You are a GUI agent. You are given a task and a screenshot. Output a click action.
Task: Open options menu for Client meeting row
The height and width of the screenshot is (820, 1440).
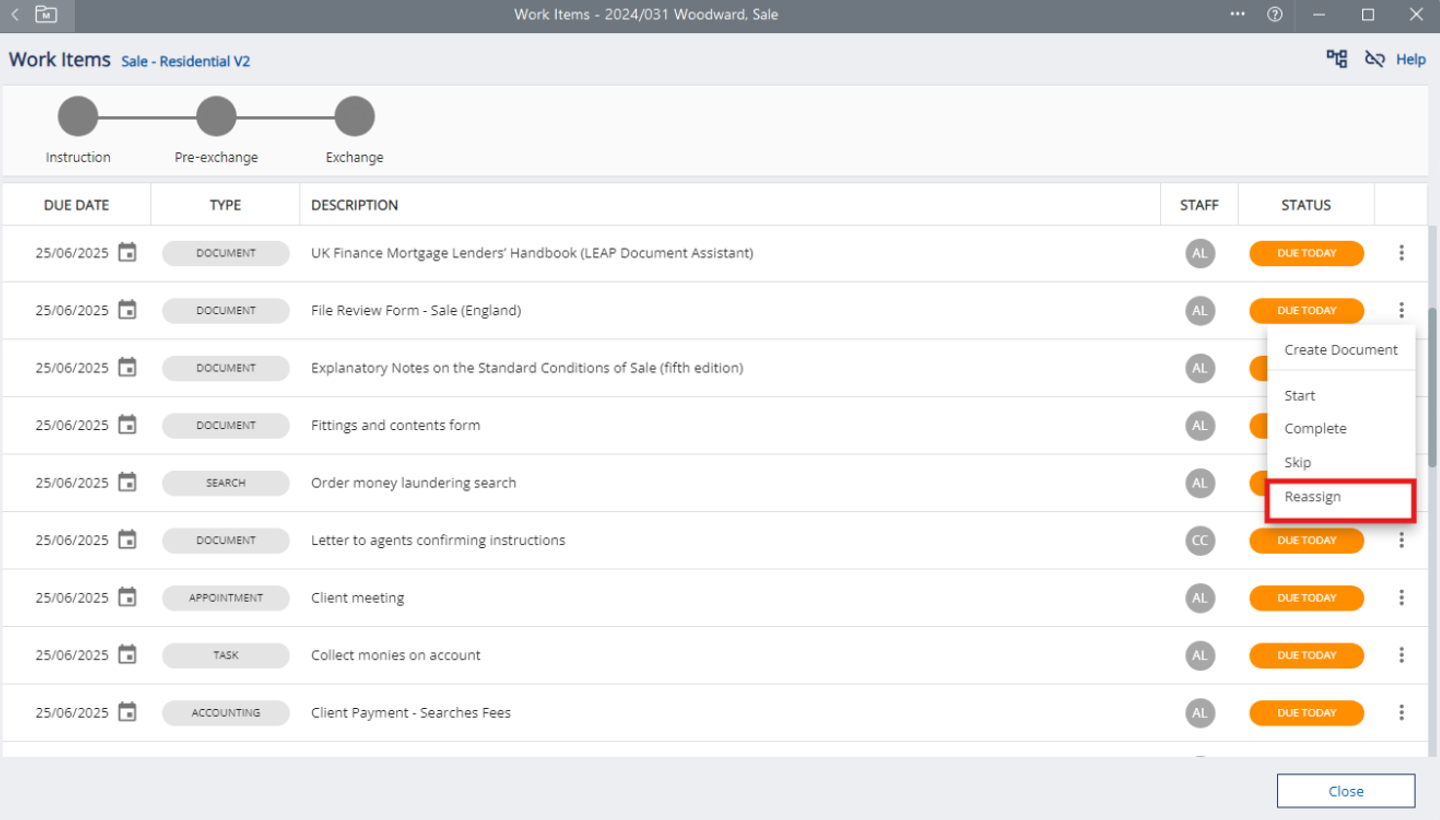[x=1401, y=598]
